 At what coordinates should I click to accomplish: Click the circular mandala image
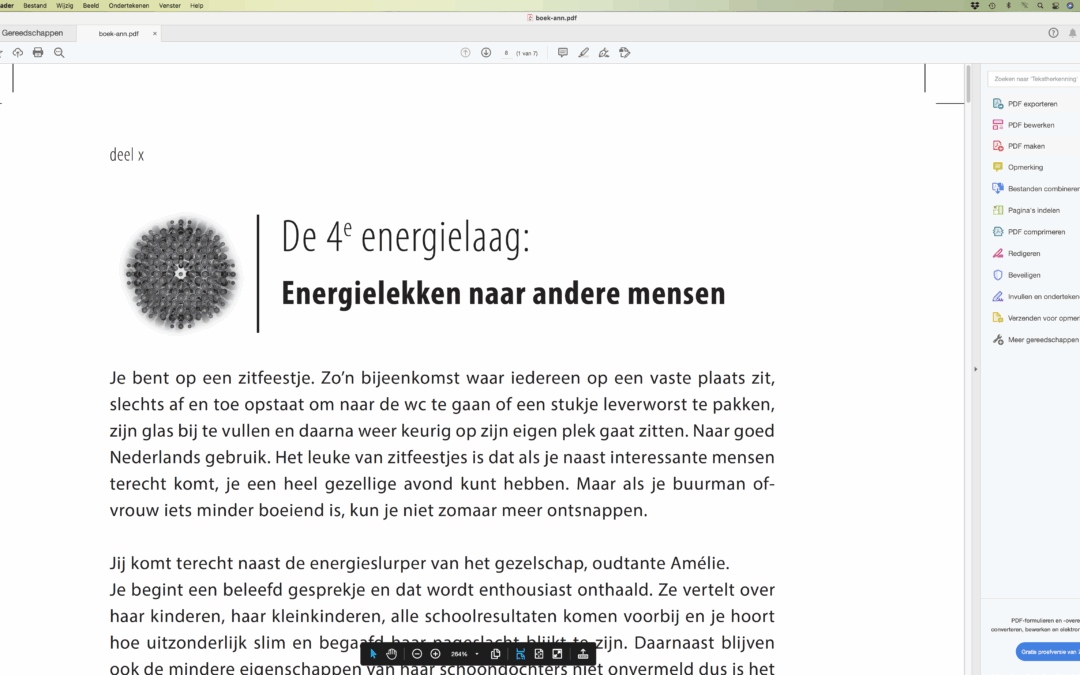click(181, 273)
